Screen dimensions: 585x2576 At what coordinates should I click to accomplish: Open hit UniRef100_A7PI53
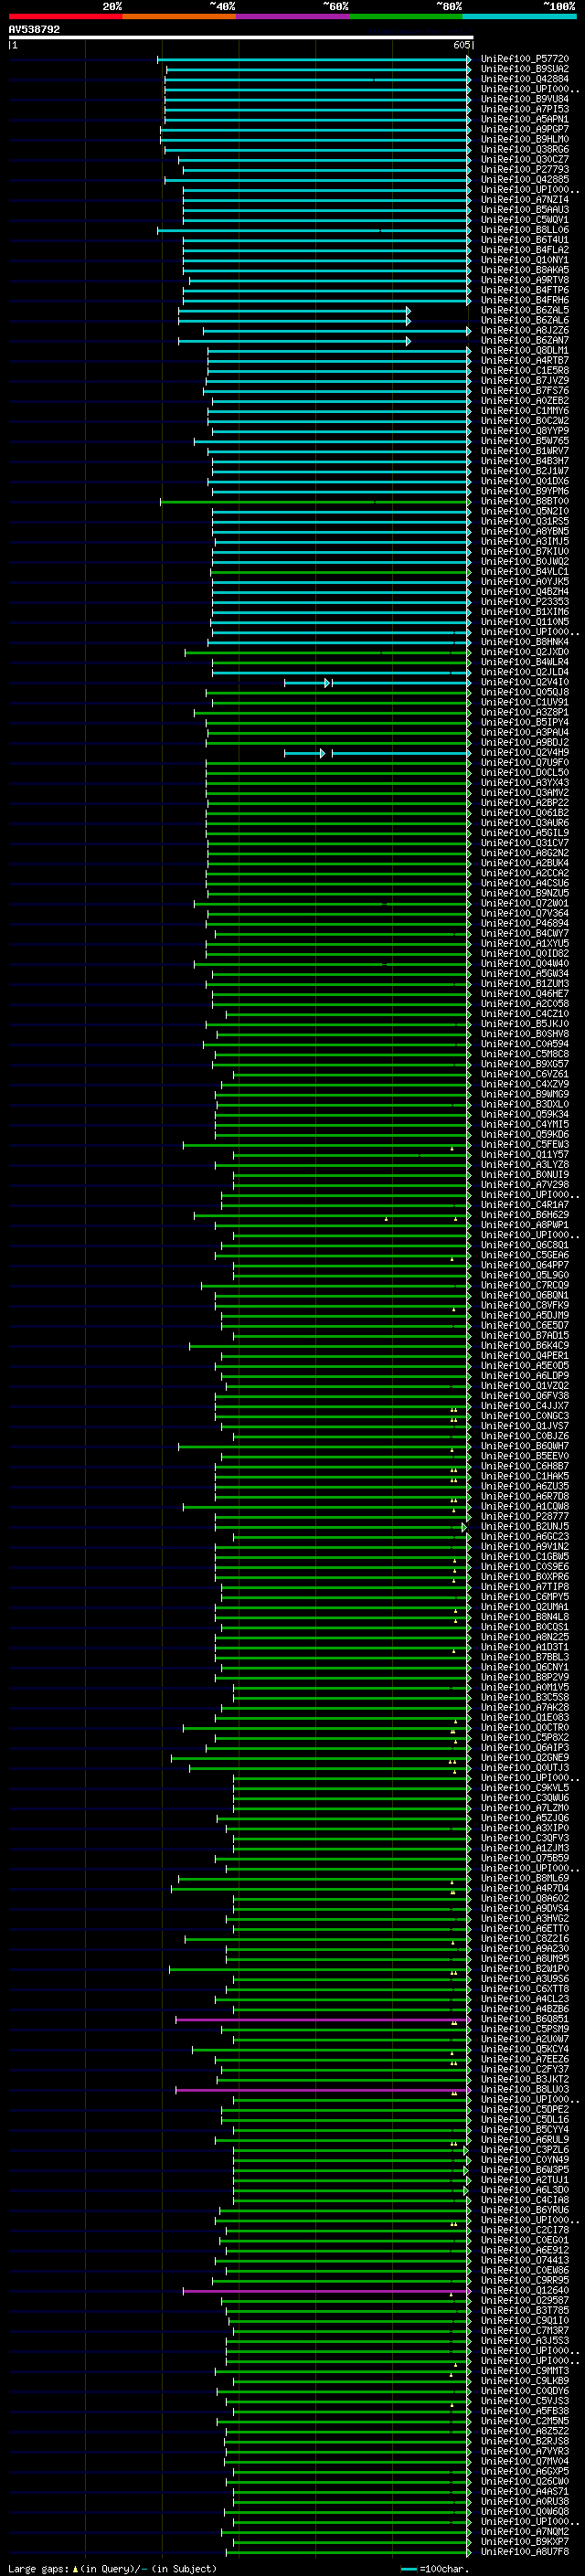point(524,109)
